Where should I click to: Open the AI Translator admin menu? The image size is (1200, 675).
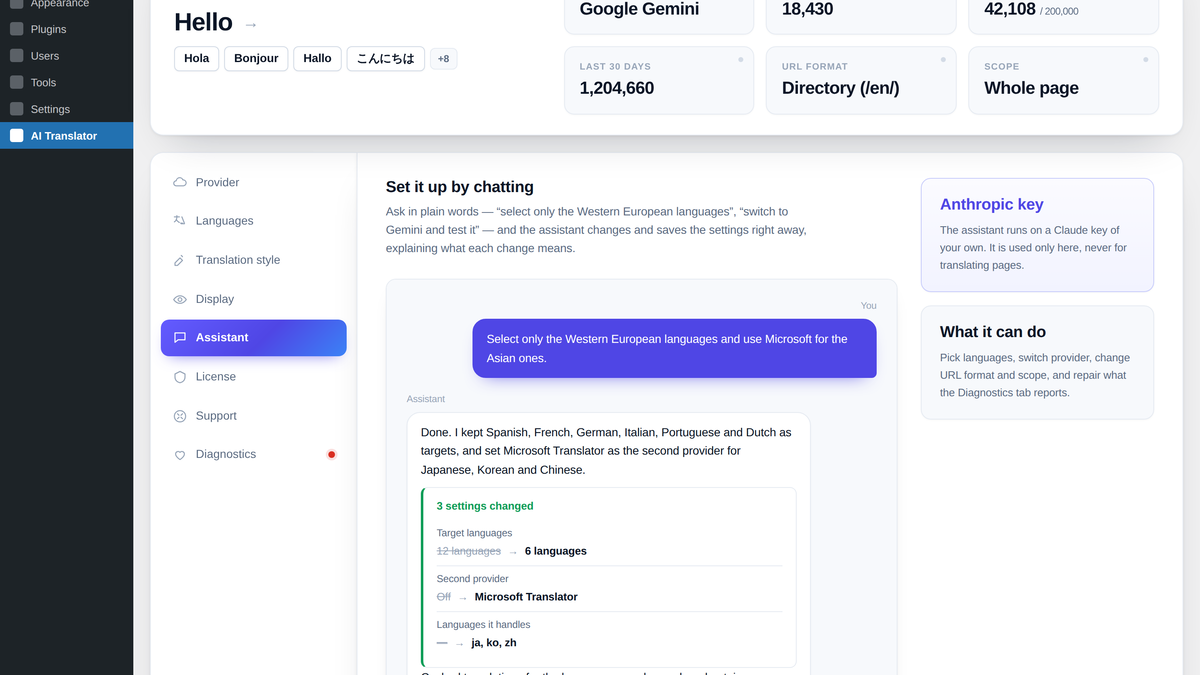[x=66, y=135]
